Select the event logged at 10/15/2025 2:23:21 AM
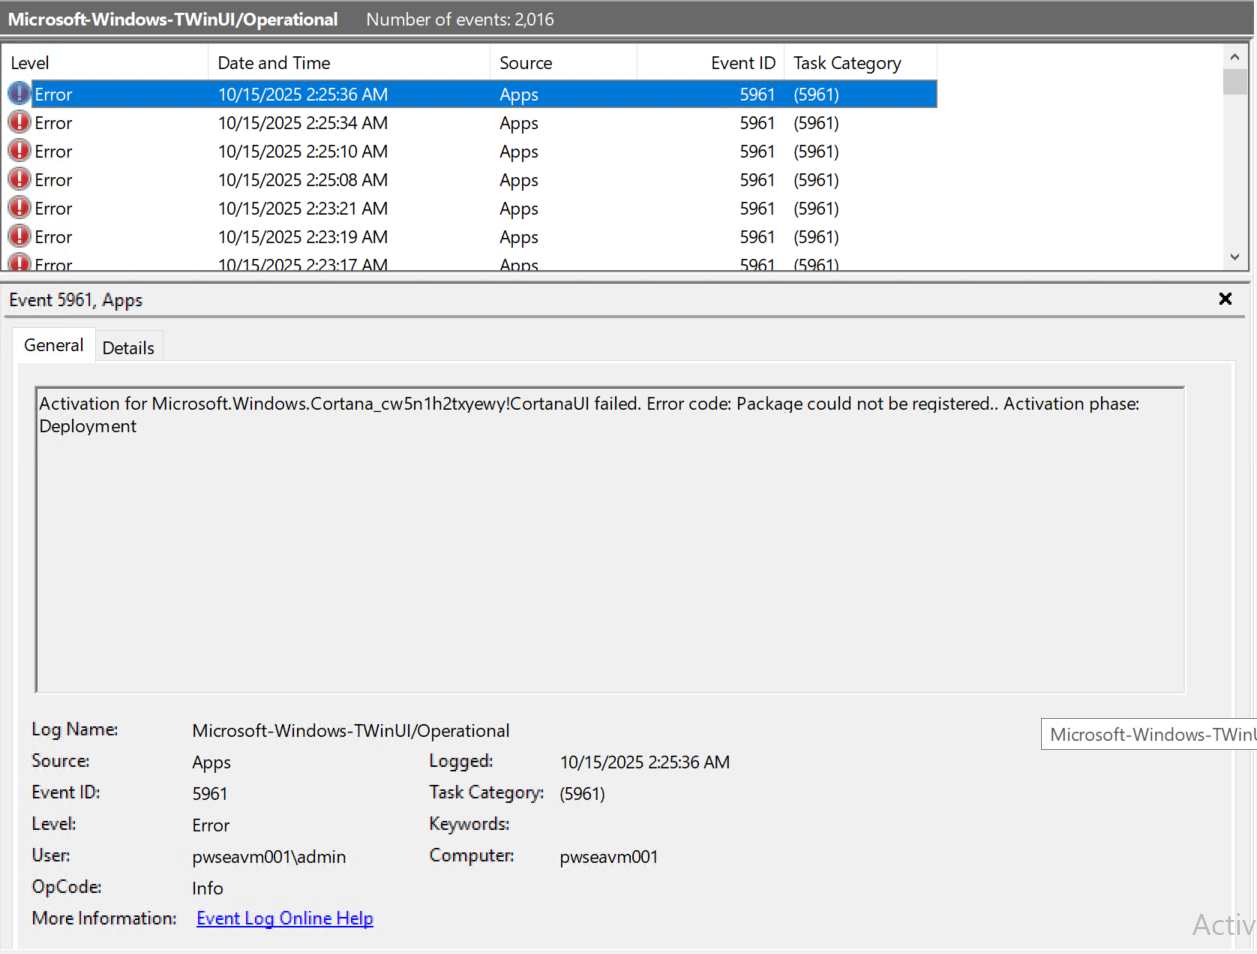This screenshot has height=954, width=1257. (470, 208)
